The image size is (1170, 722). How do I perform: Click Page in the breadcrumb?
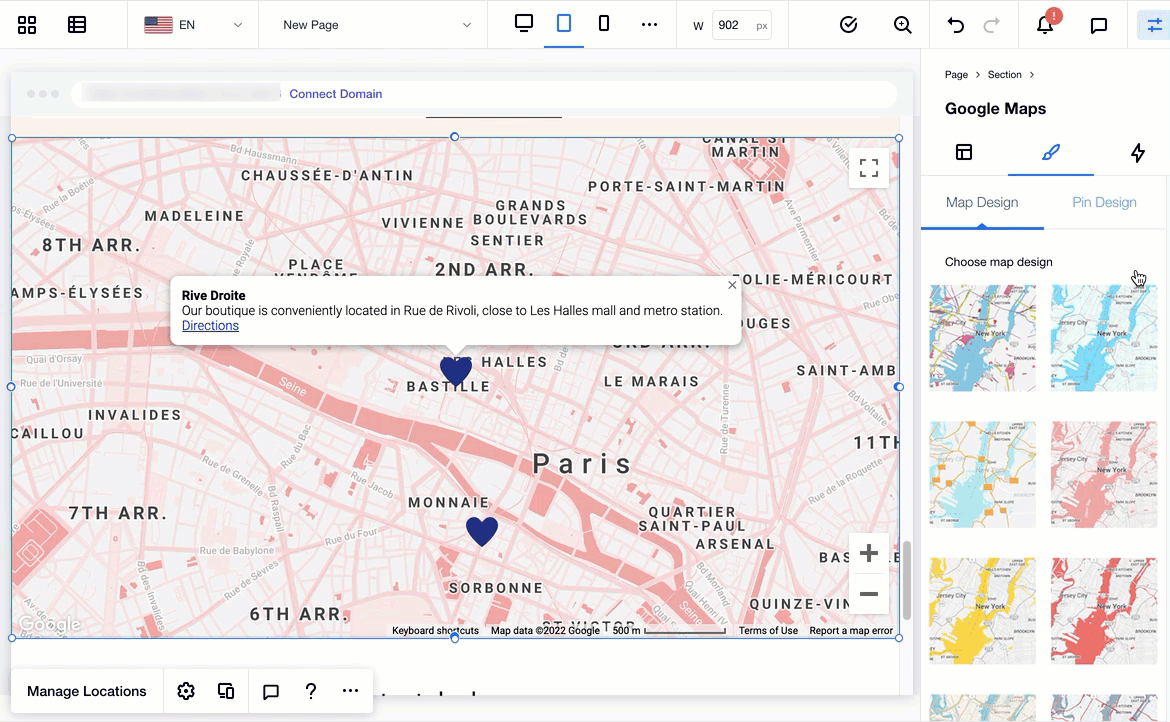(956, 75)
